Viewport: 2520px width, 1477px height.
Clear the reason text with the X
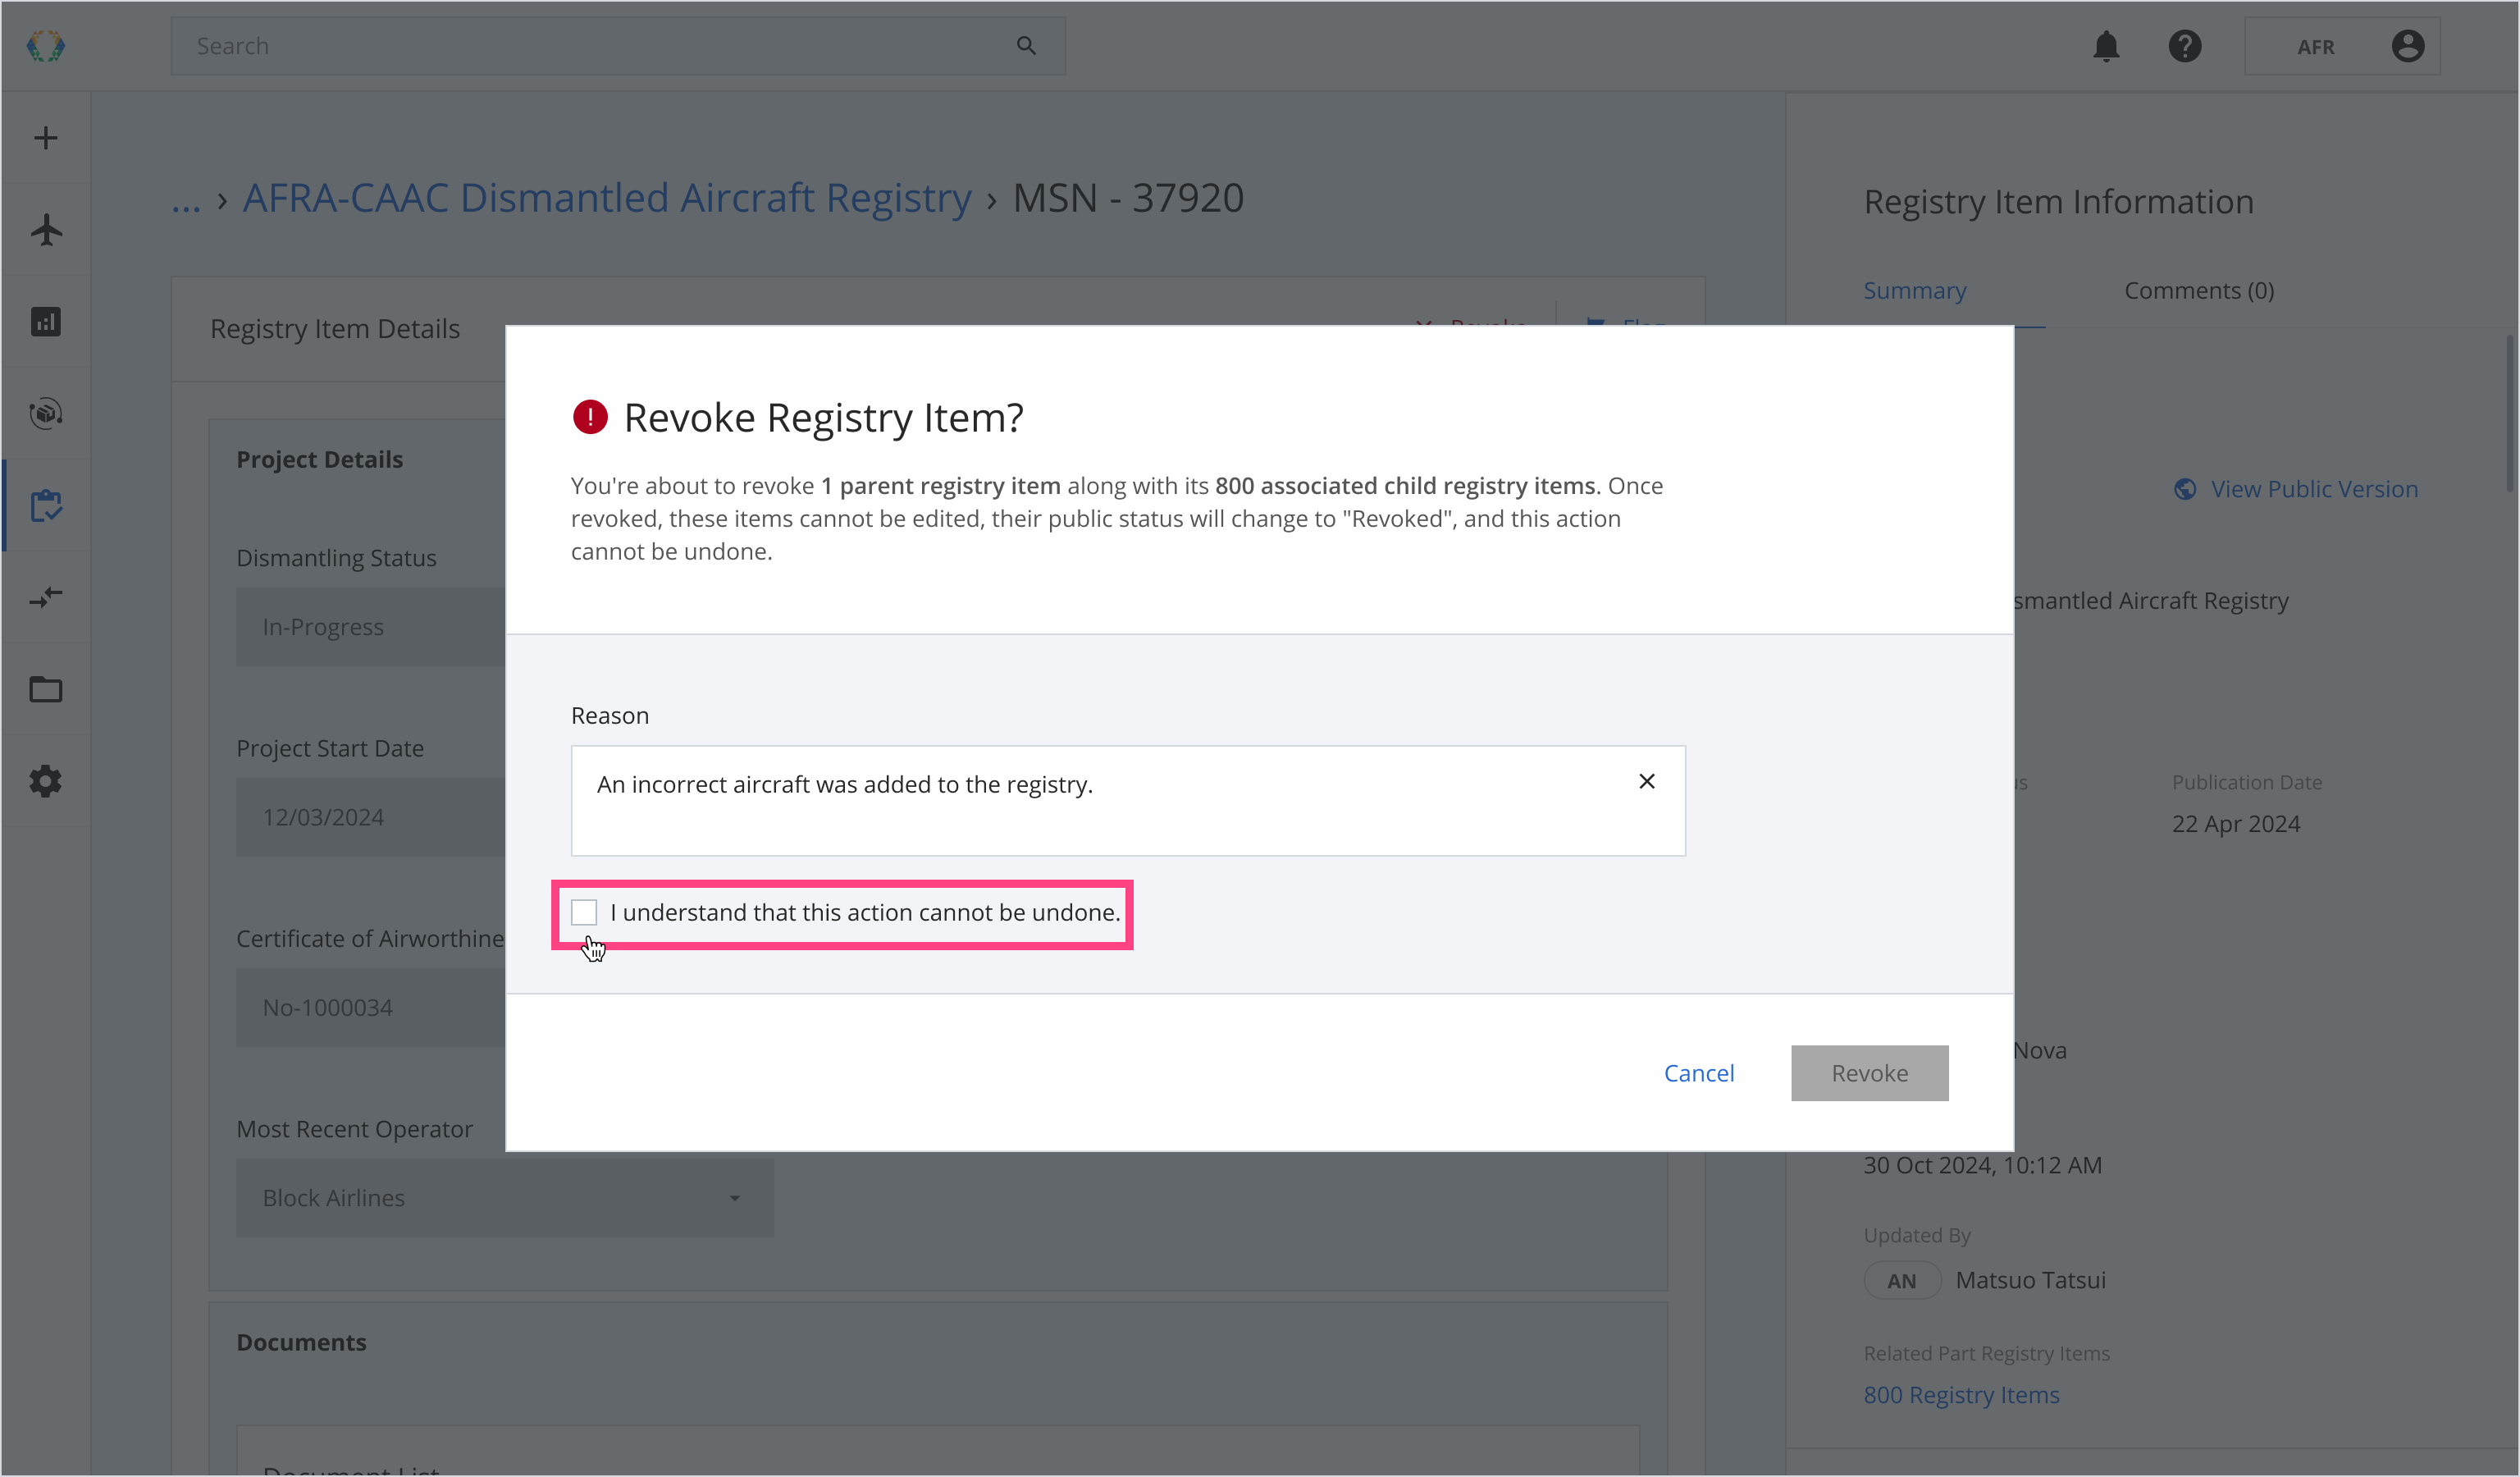(1647, 781)
